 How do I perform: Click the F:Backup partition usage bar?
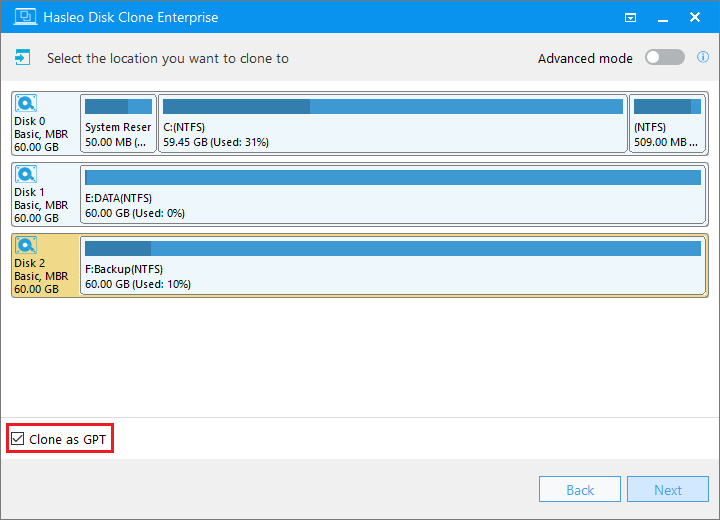pyautogui.click(x=393, y=249)
